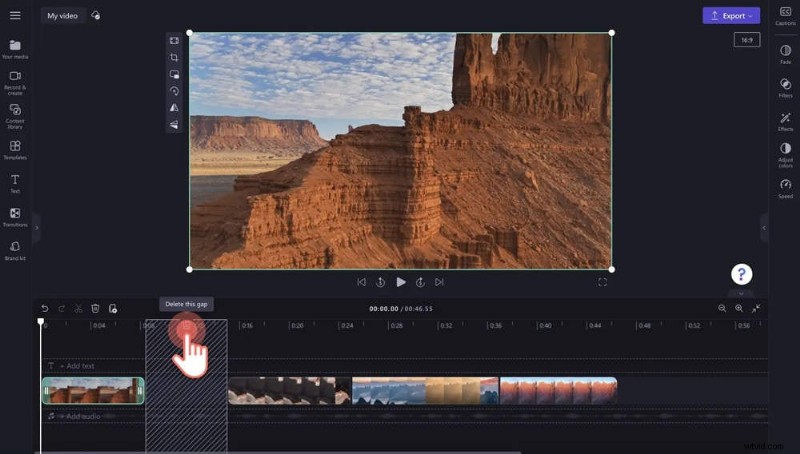Click the Flip horizontal tool

click(174, 108)
